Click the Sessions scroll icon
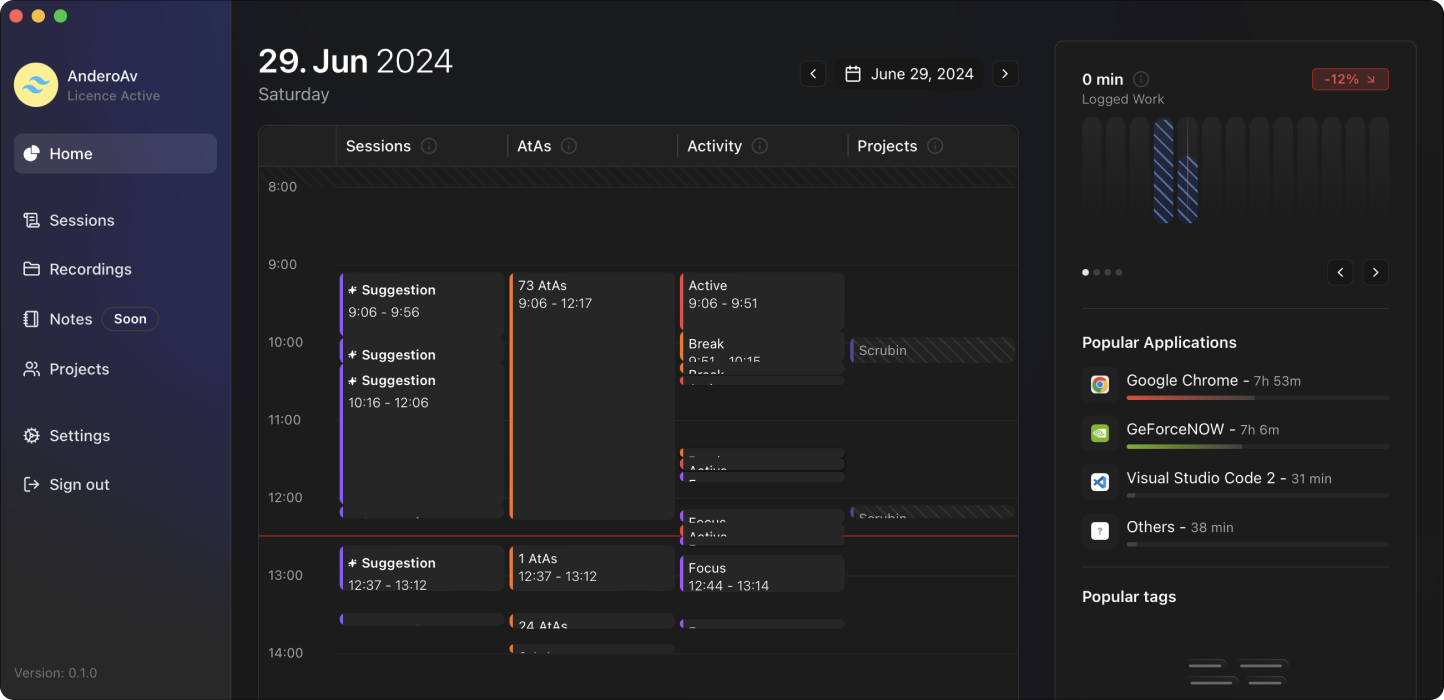This screenshot has height=700, width=1444. tap(32, 220)
